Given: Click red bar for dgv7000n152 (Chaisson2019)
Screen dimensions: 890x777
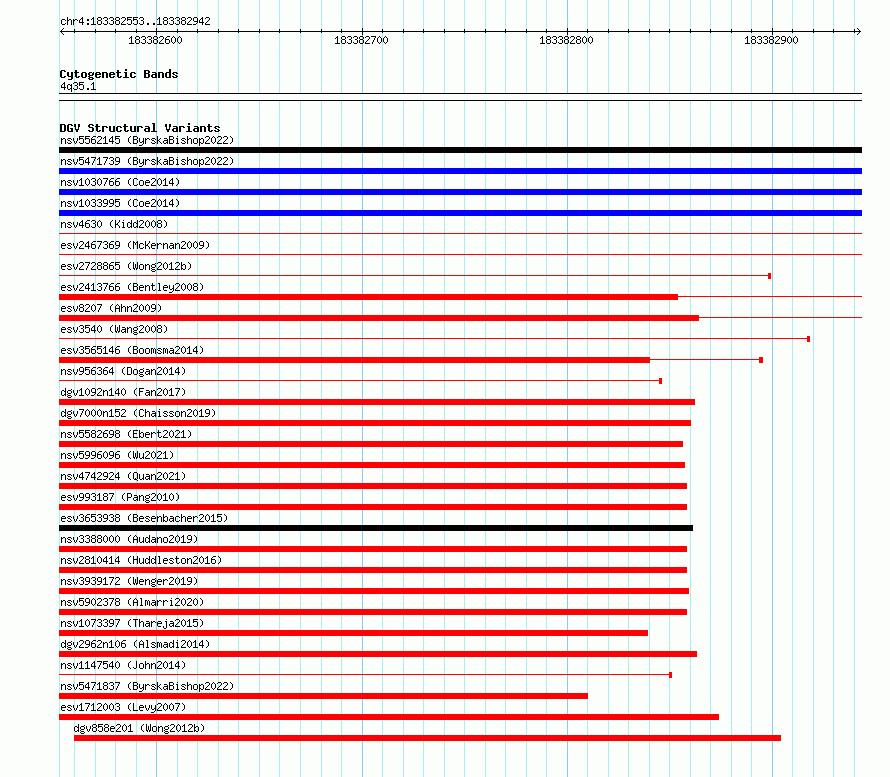Looking at the screenshot, I should 375,423.
